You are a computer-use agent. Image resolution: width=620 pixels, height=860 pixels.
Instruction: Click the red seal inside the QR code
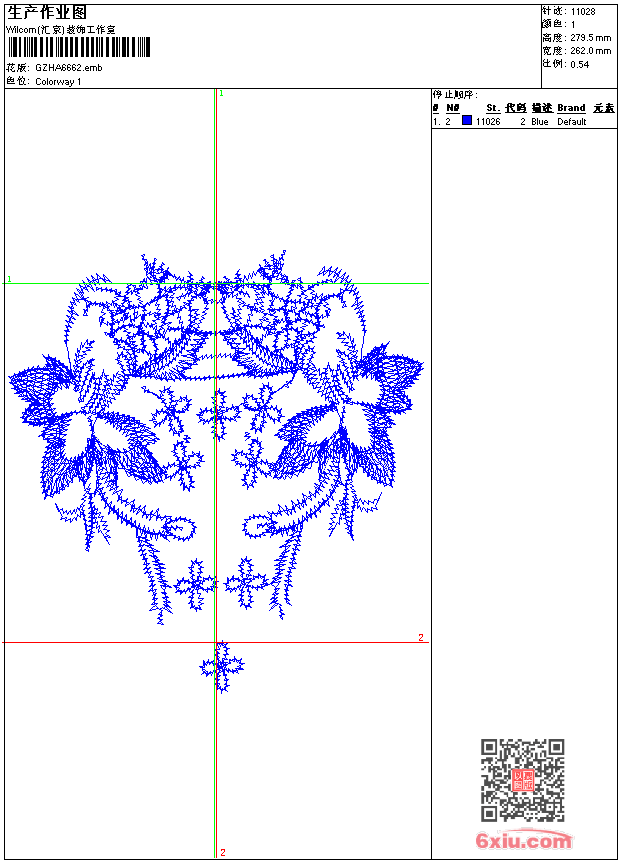[522, 780]
